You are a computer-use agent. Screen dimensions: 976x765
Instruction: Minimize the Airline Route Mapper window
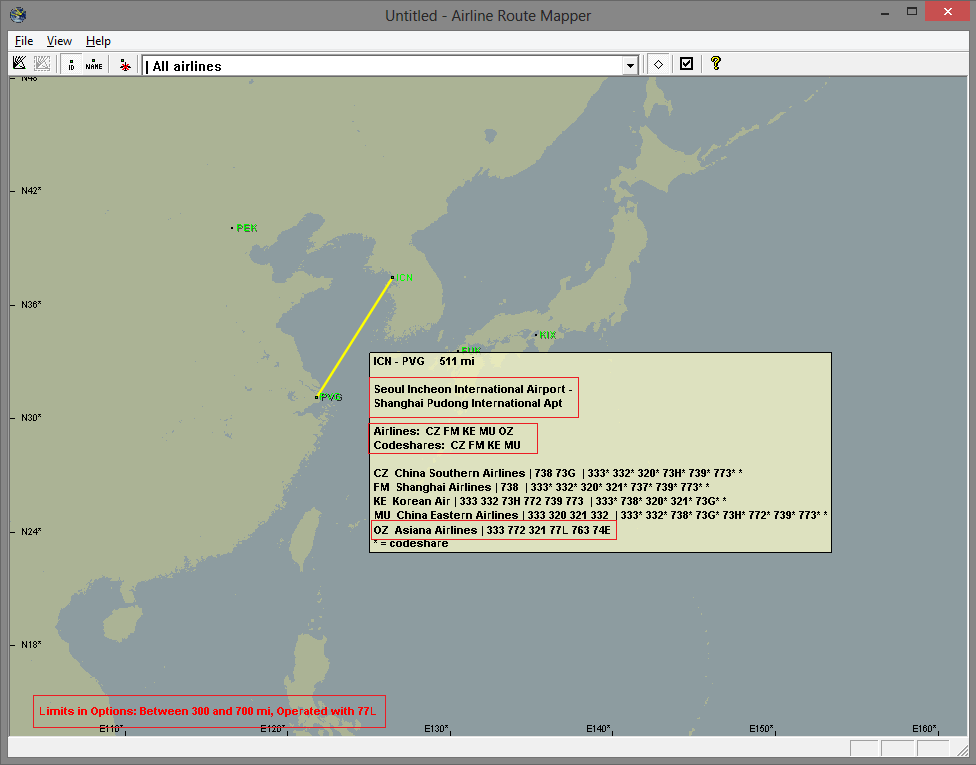point(884,13)
